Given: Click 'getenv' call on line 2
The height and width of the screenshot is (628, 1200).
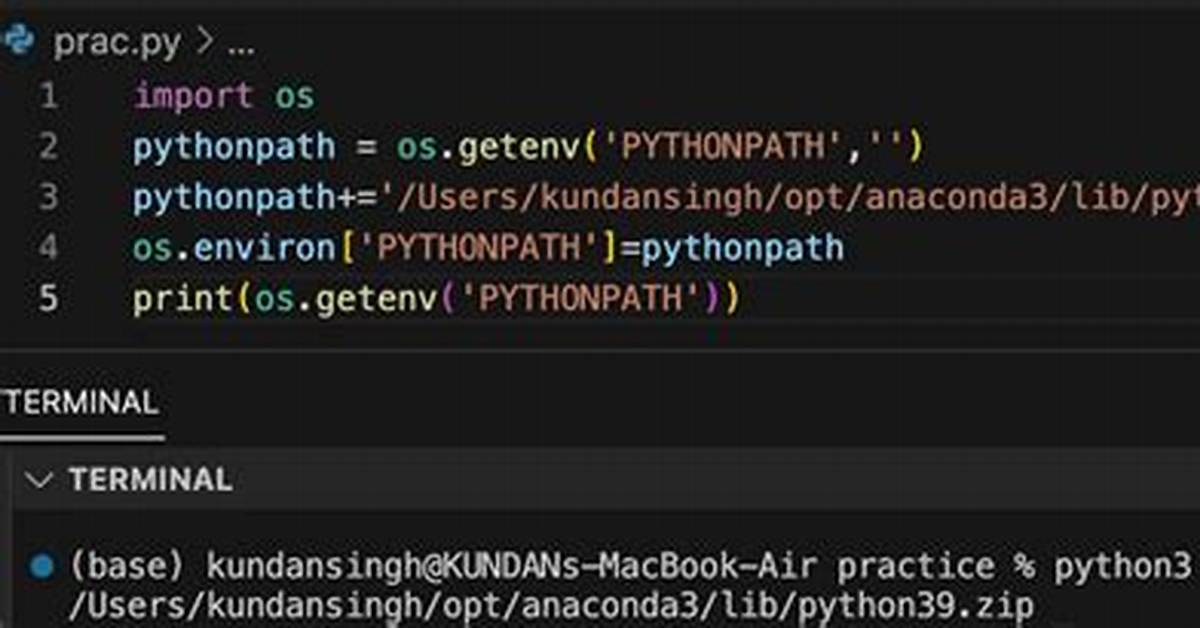Looking at the screenshot, I should tap(518, 148).
